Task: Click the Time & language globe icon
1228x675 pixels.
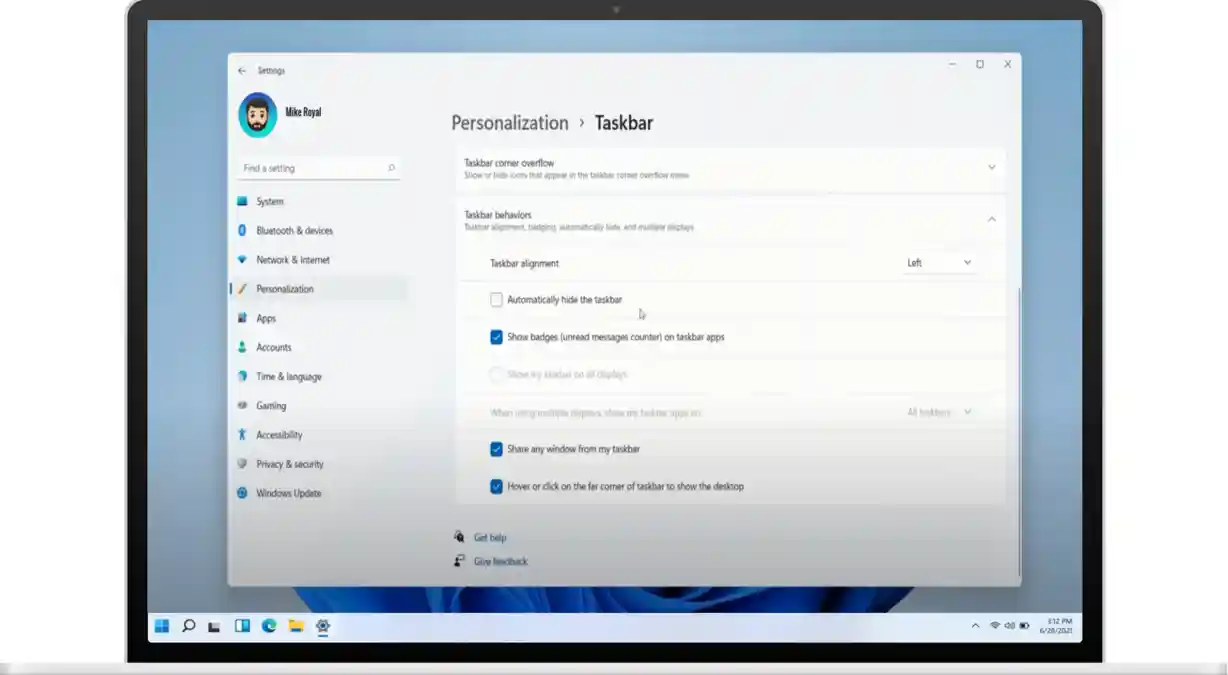Action: tap(242, 376)
